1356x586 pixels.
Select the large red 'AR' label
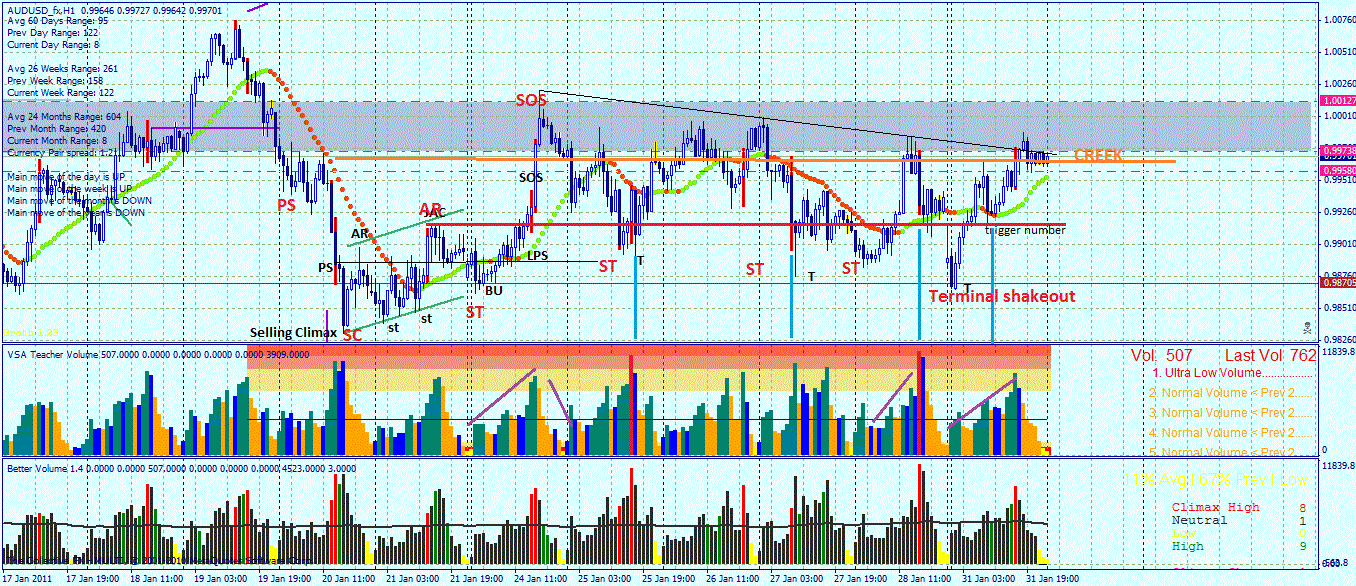tap(431, 207)
